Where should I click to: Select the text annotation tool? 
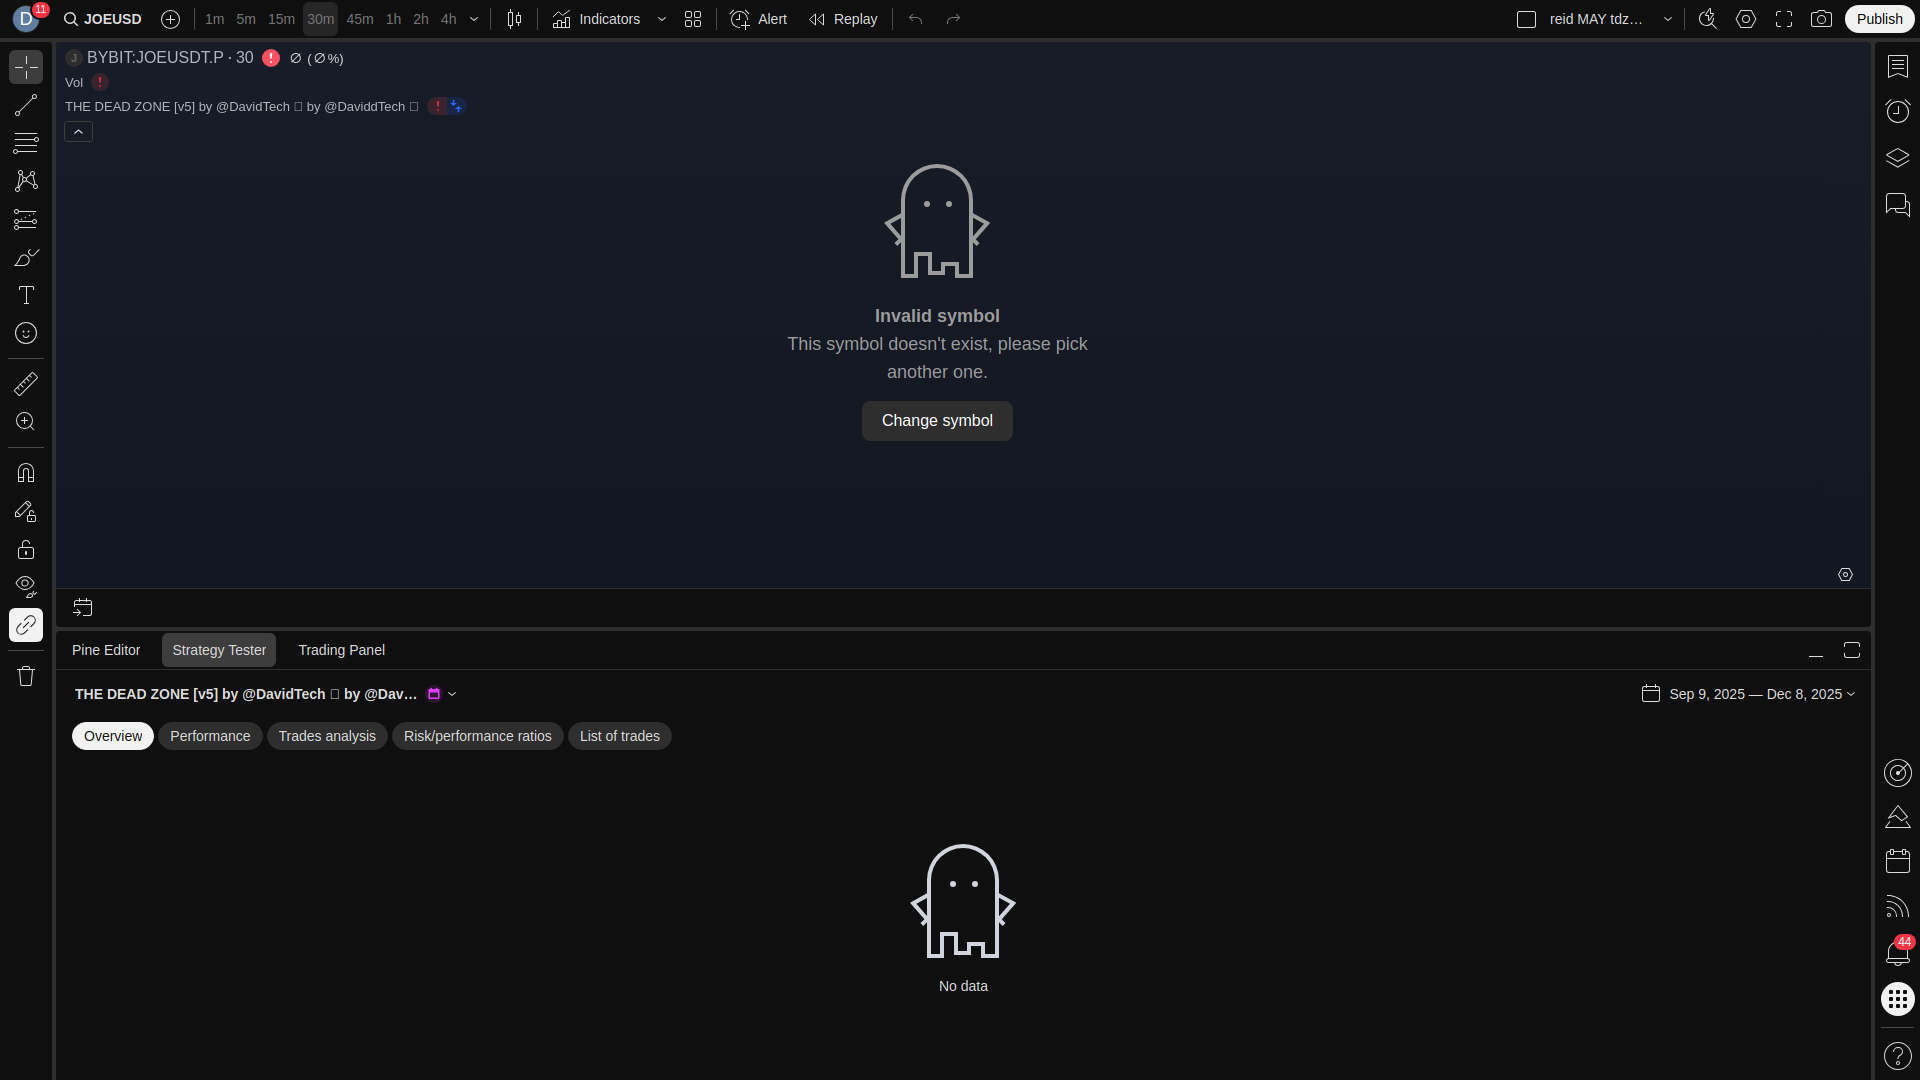[x=26, y=295]
